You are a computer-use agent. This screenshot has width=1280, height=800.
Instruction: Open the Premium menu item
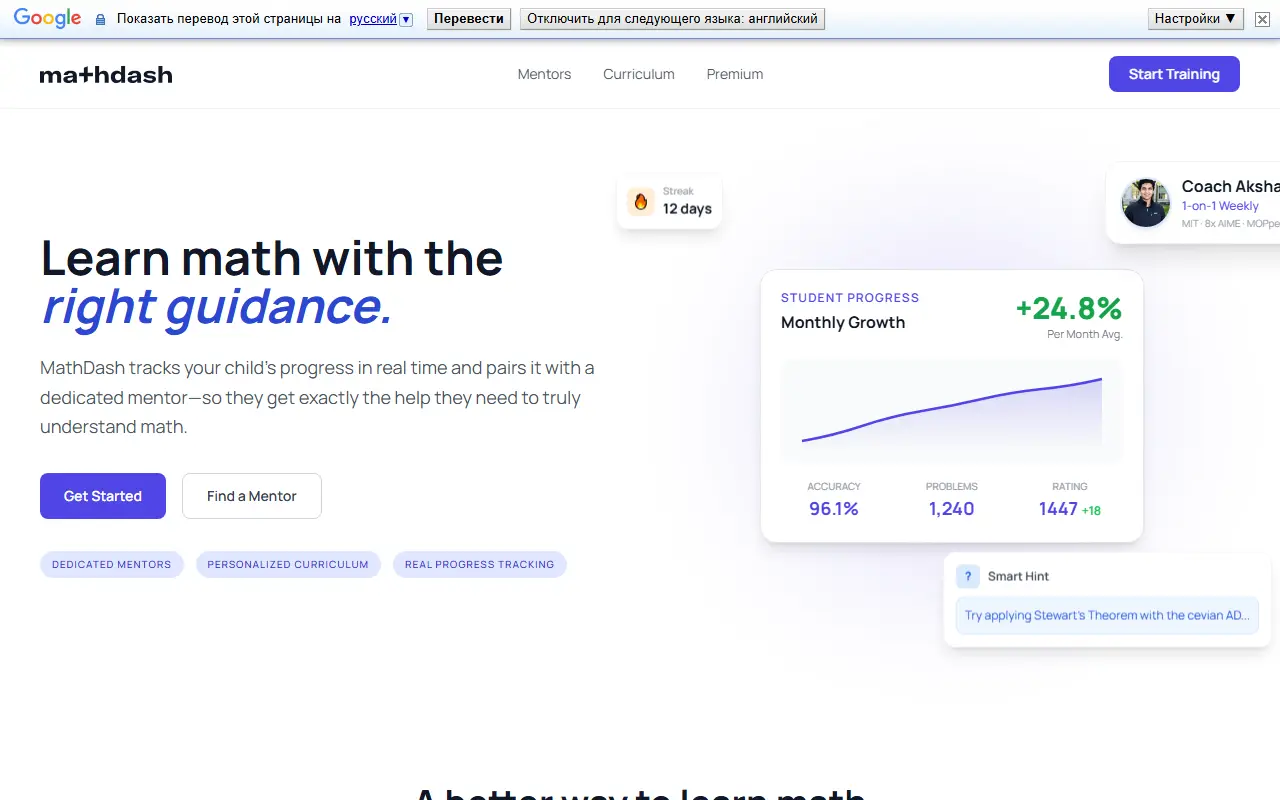(x=735, y=74)
